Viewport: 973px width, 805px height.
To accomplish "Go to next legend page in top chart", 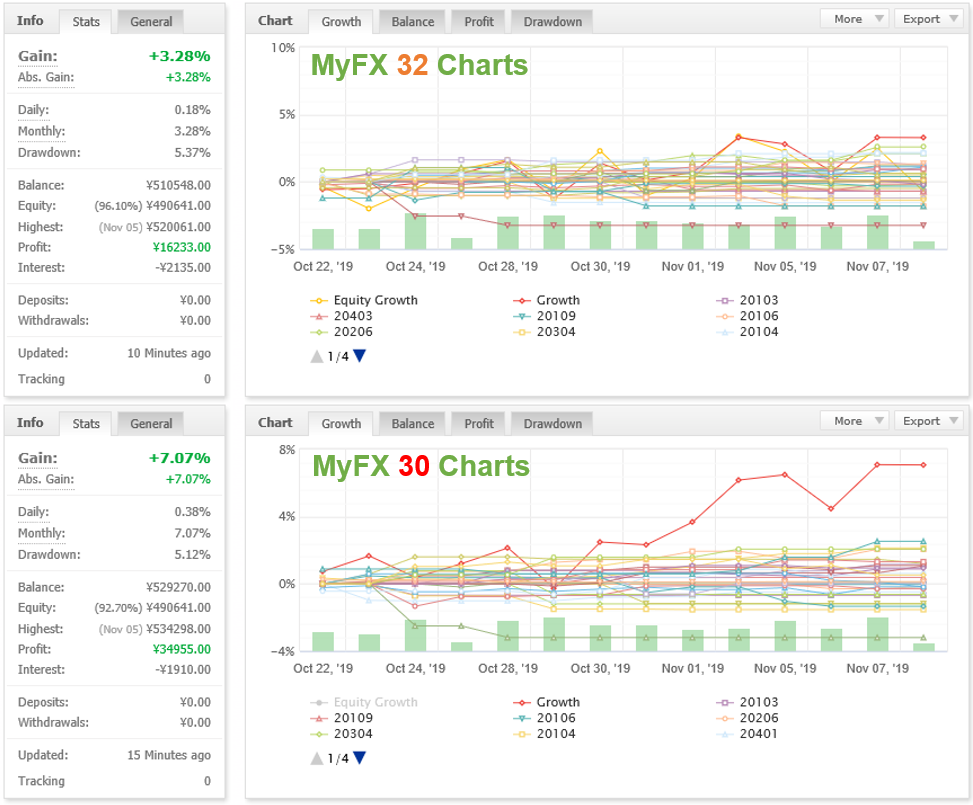I will (x=359, y=356).
